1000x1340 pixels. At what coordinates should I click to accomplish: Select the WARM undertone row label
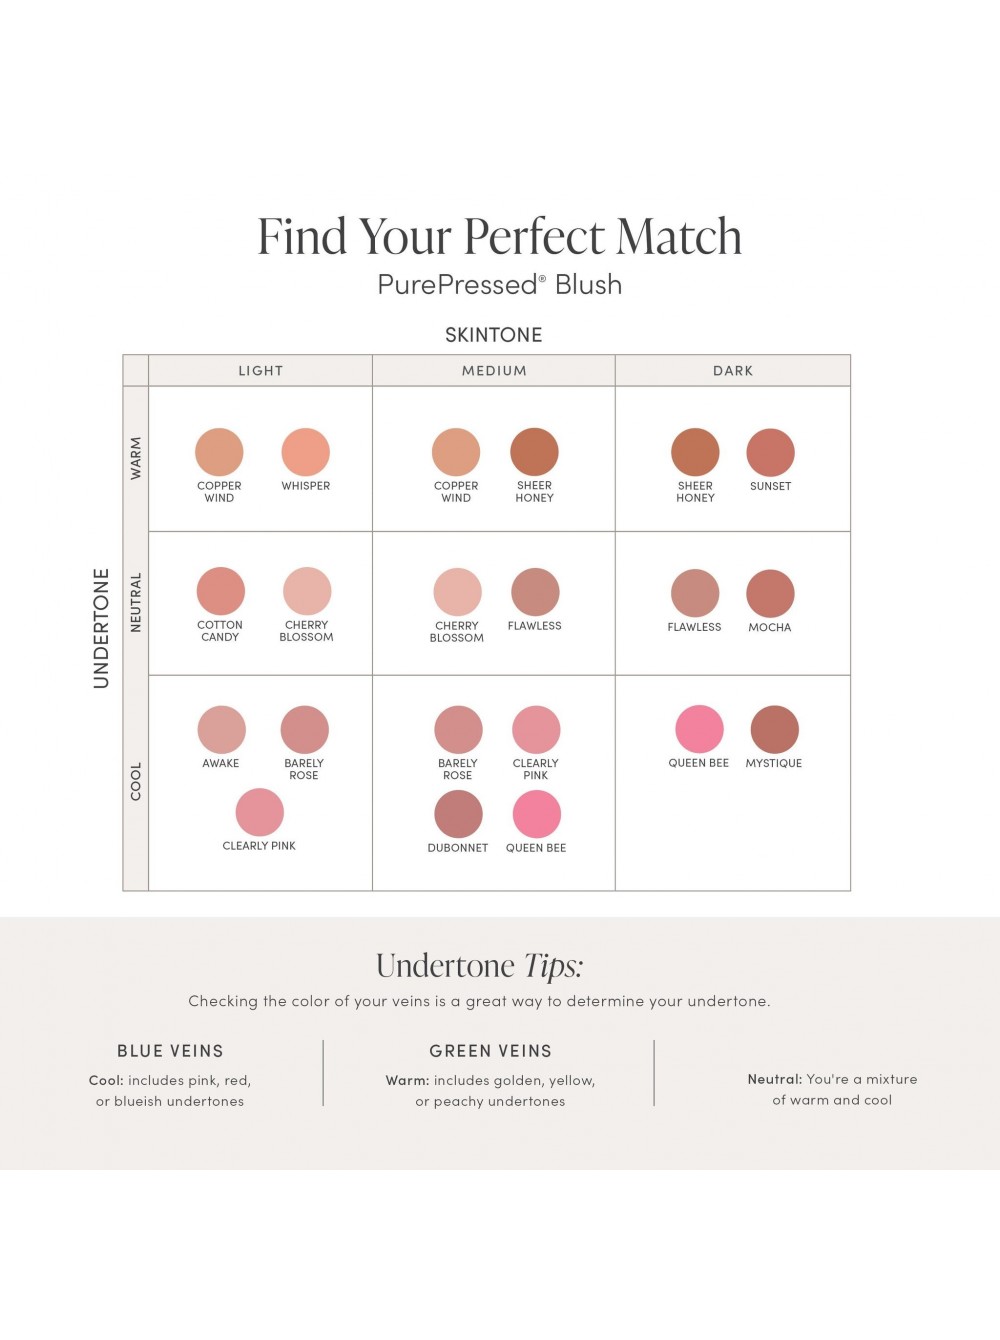(136, 458)
